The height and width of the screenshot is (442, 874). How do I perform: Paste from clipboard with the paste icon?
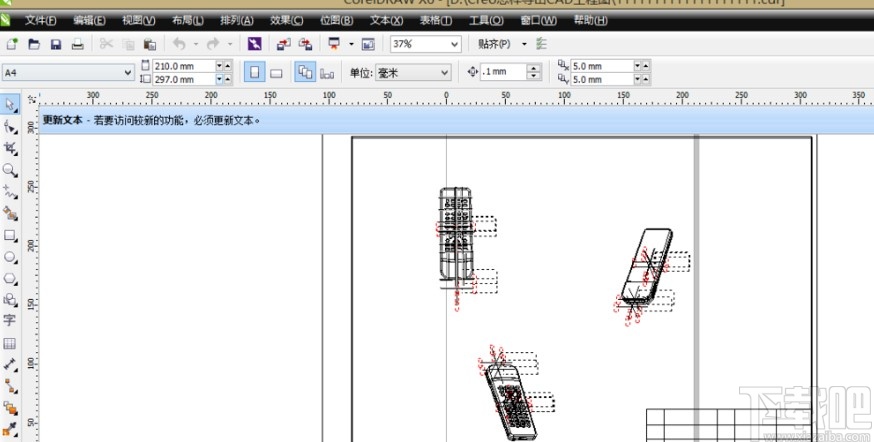coord(149,44)
